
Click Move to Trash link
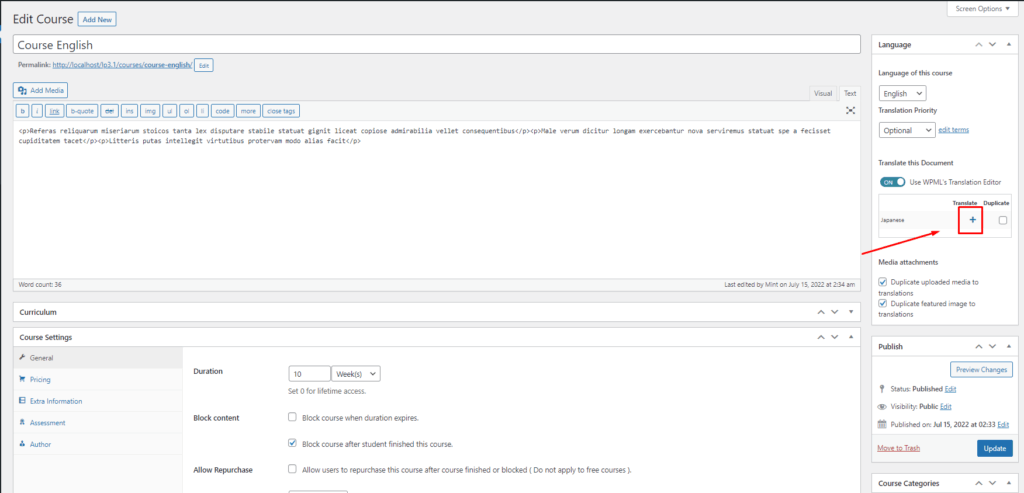pyautogui.click(x=899, y=448)
